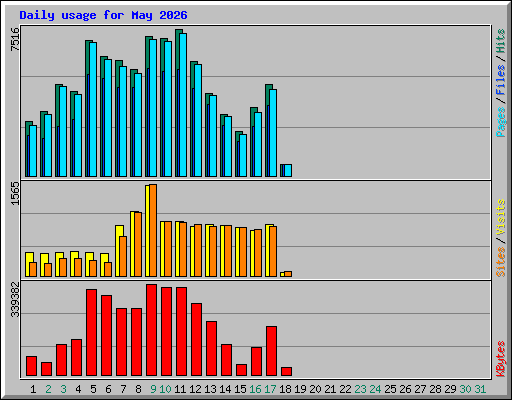Image resolution: width=512 pixels, height=400 pixels.
Task: Click the red KBytes bar for day 1
Action: (31, 366)
